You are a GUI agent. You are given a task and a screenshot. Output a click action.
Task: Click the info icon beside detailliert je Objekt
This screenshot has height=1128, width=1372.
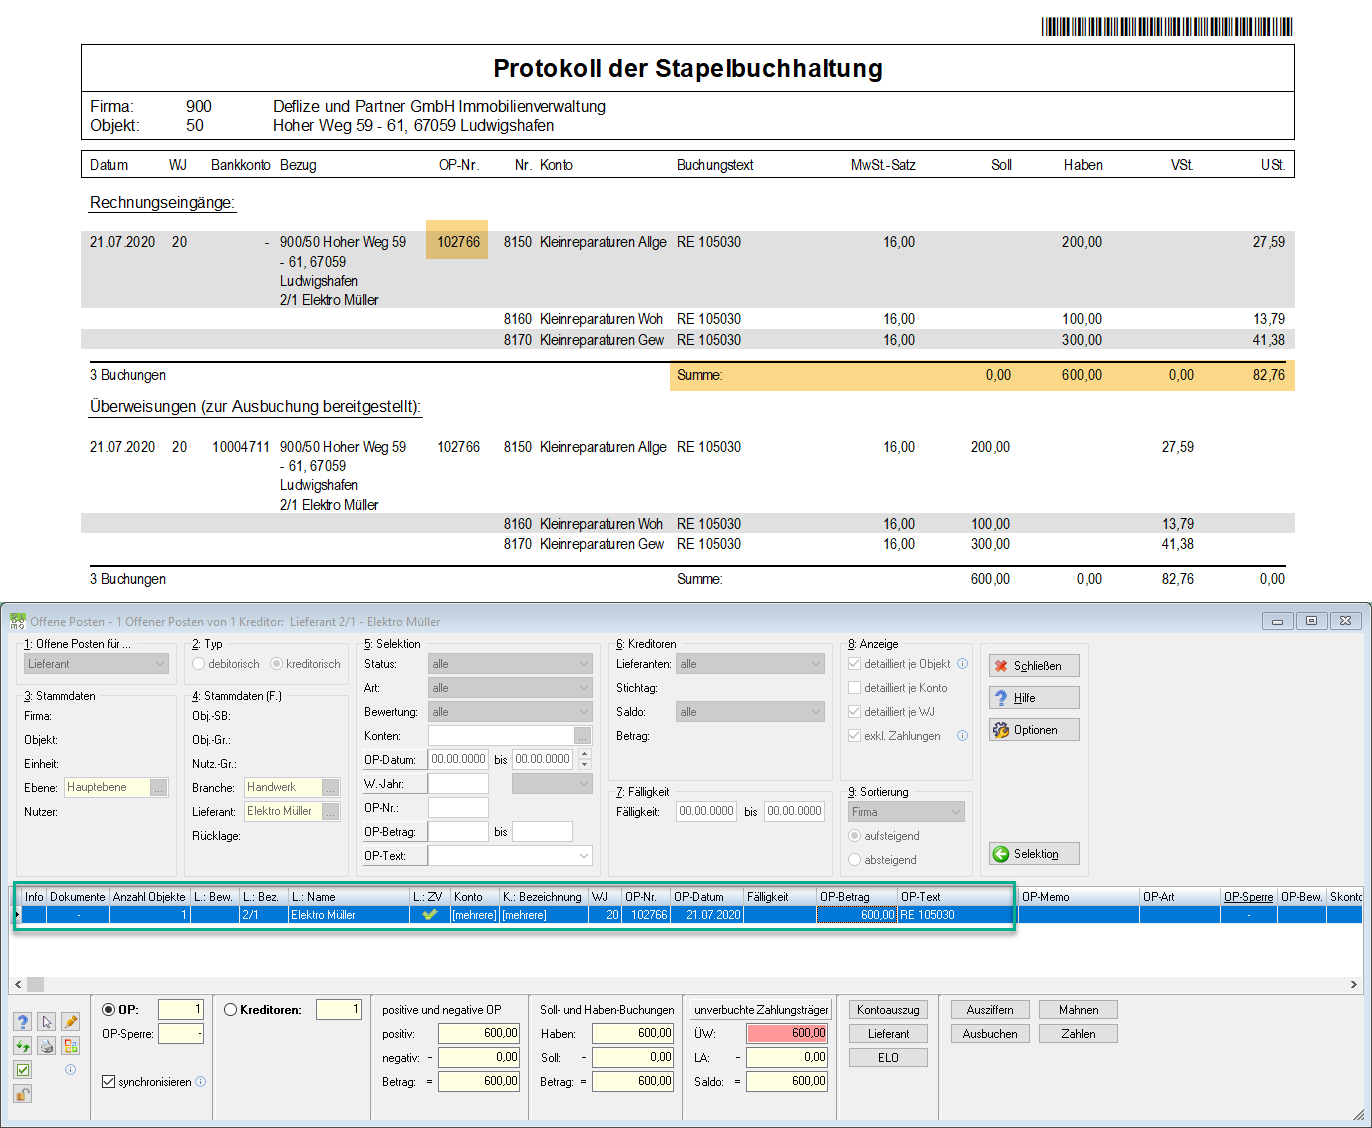(962, 664)
